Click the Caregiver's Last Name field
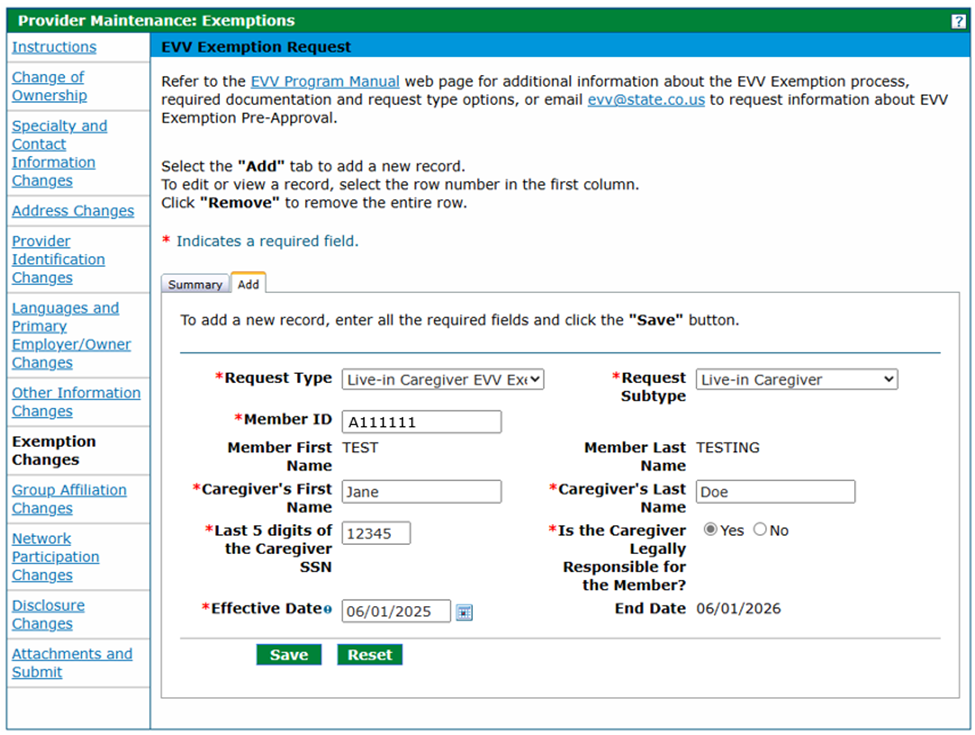This screenshot has height=735, width=975. pyautogui.click(x=775, y=491)
